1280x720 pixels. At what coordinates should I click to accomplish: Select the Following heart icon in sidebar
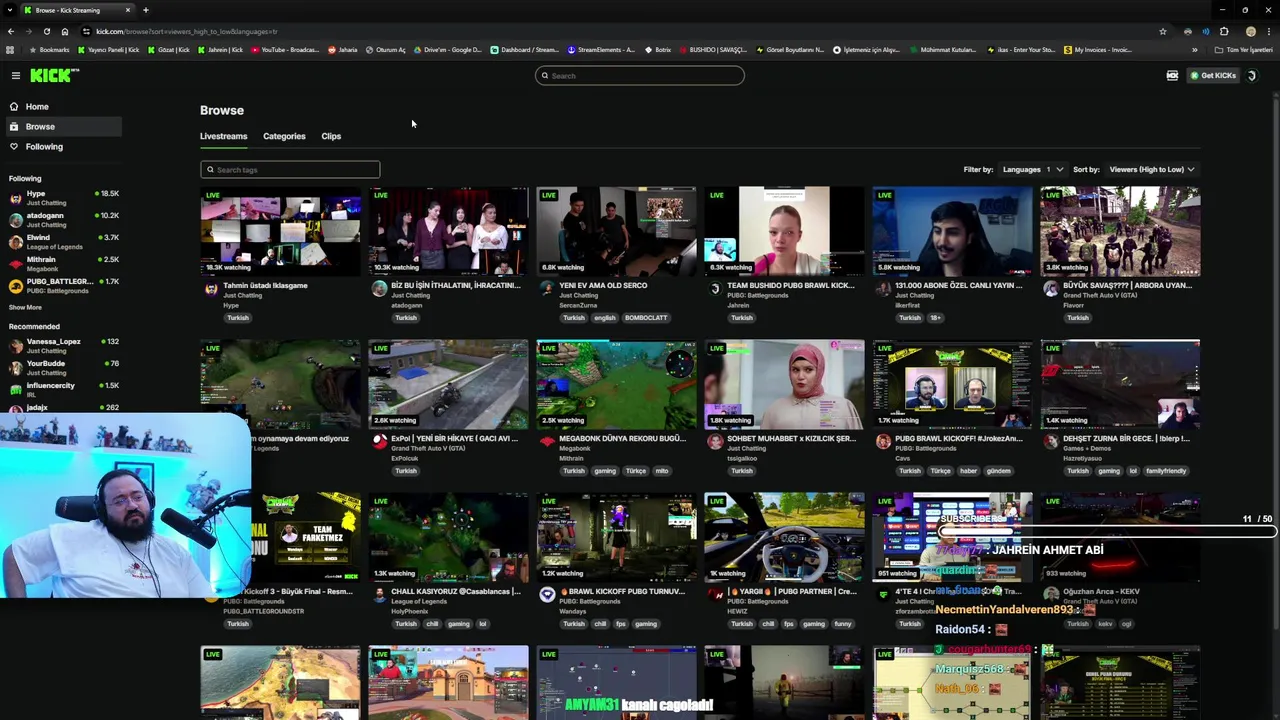click(x=14, y=147)
